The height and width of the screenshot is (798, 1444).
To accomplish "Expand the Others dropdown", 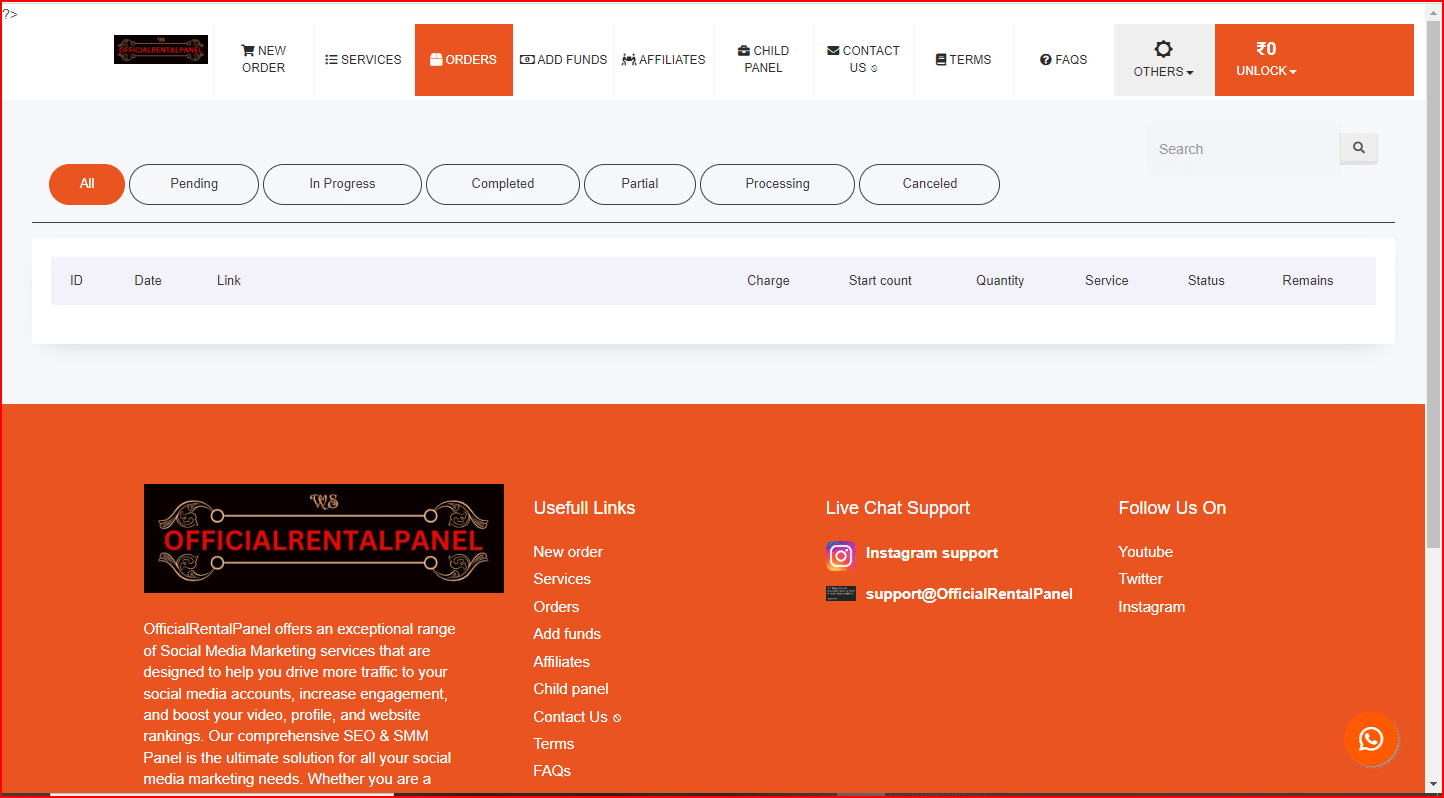I will click(x=1163, y=72).
